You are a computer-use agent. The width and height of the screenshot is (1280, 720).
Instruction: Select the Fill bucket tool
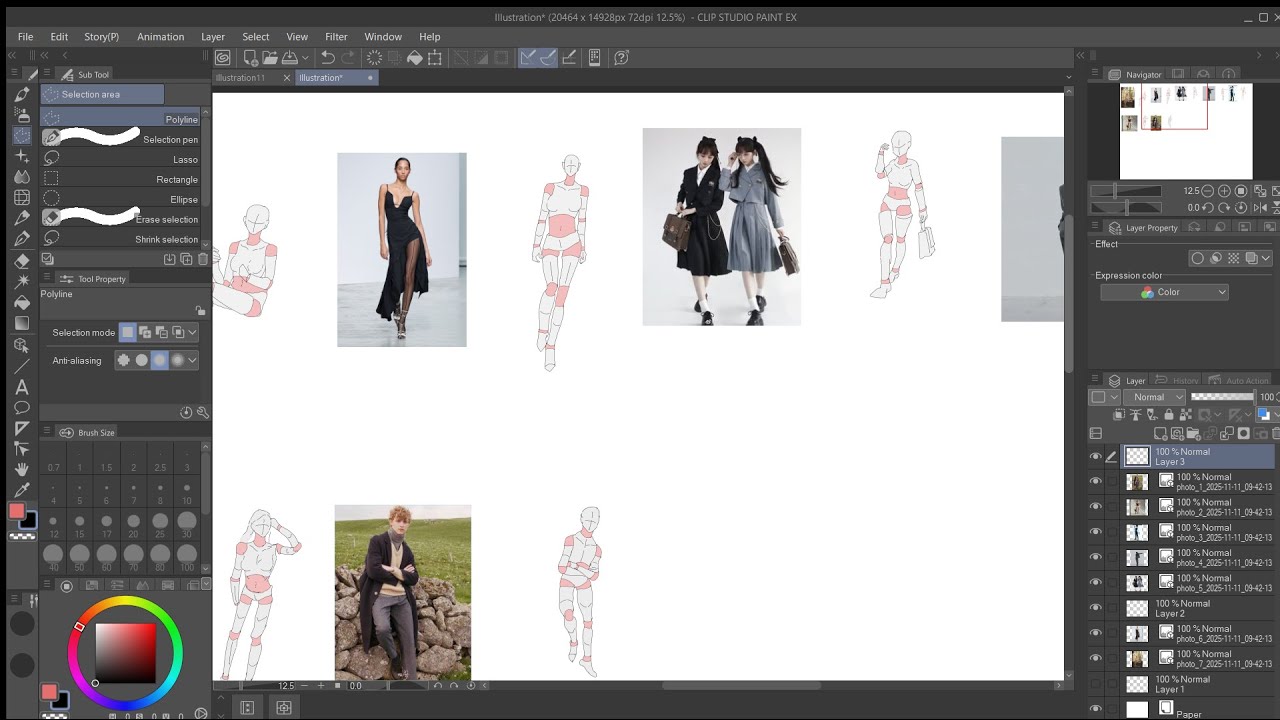[22, 302]
